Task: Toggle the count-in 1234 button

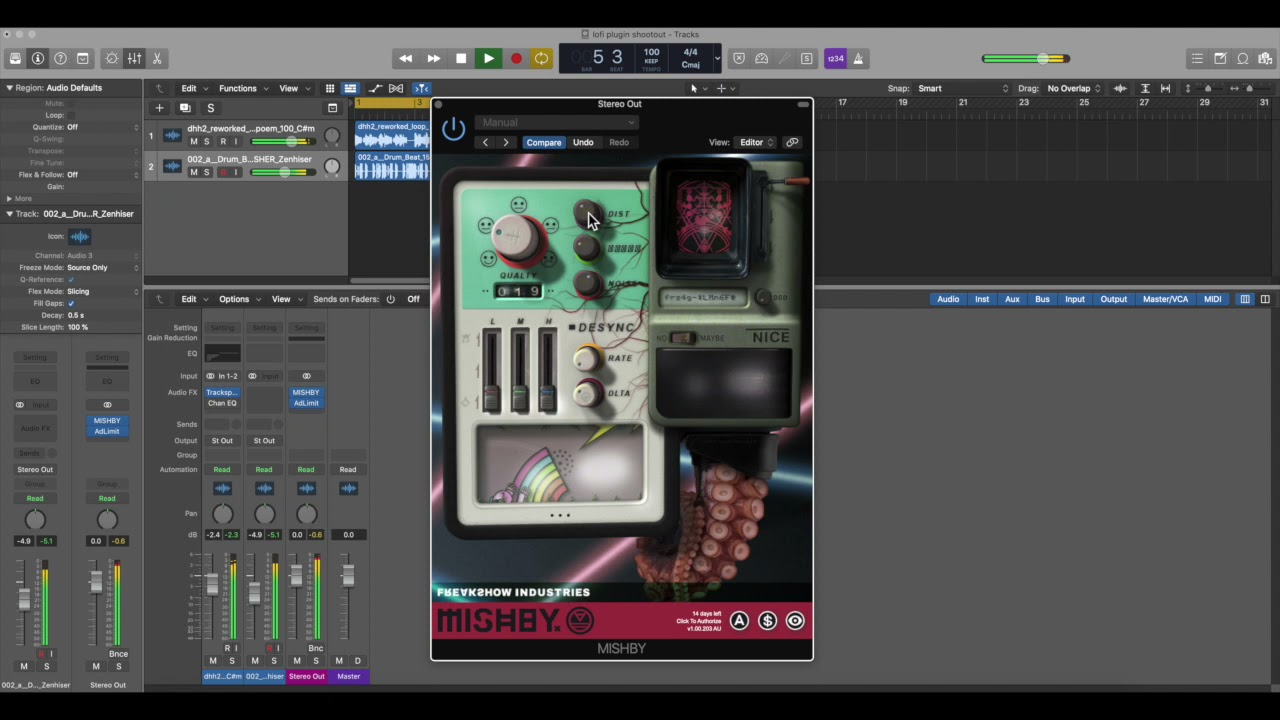Action: 835,59
